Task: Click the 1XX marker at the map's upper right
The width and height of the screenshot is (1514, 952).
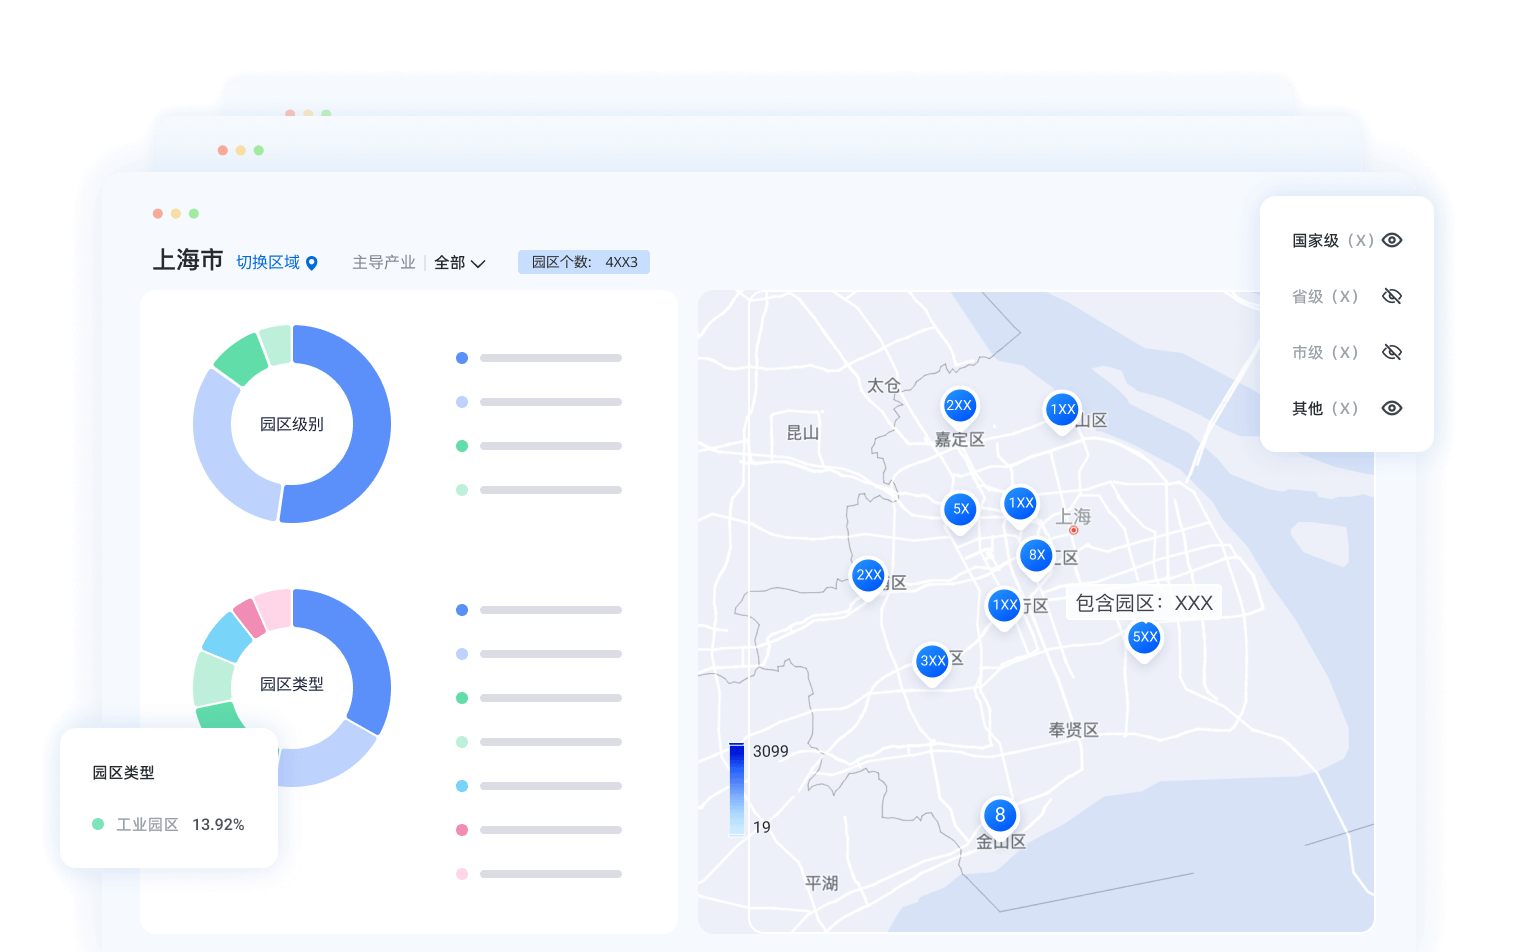Action: point(1062,409)
